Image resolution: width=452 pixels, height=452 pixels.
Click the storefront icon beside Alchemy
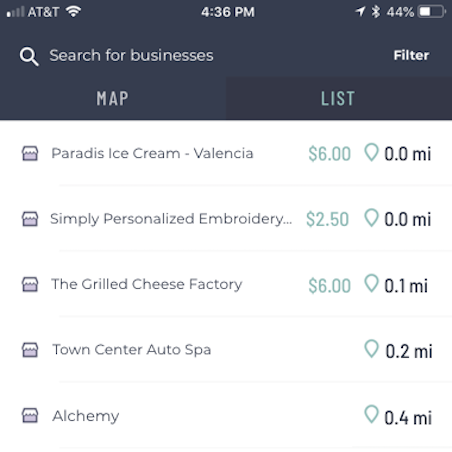coord(30,415)
